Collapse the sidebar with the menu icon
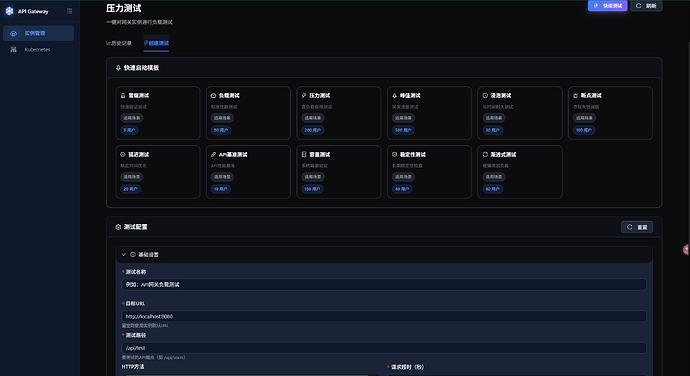 point(70,11)
